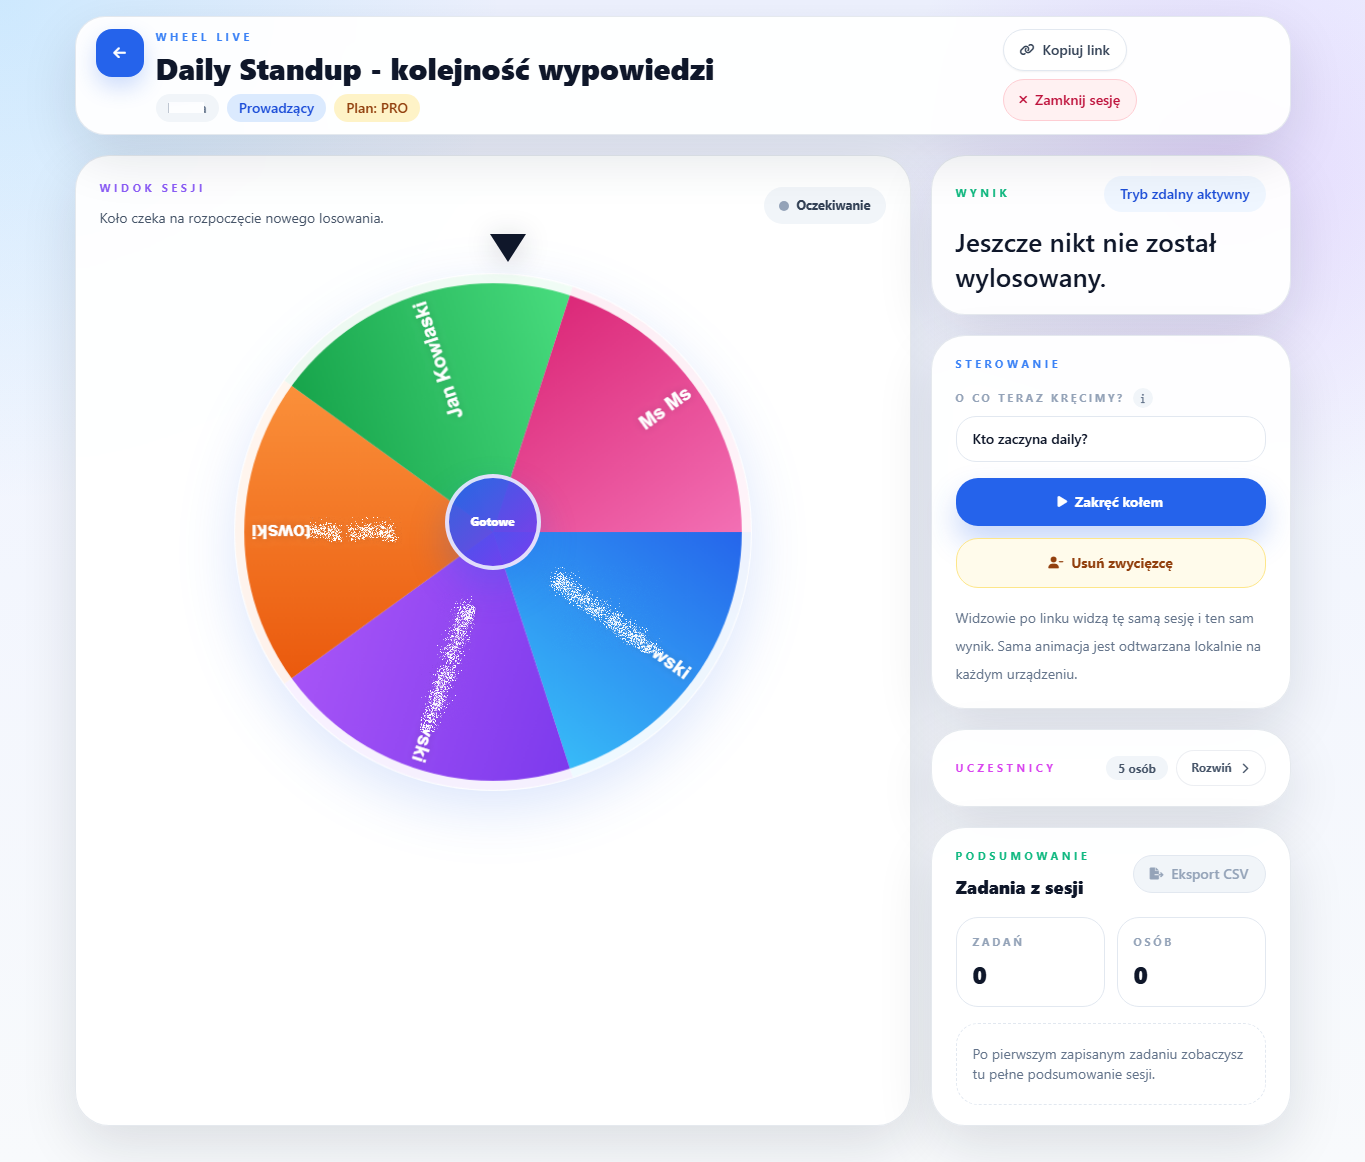Click the Tryb zdalny aktywny badge
The height and width of the screenshot is (1162, 1365).
click(1185, 194)
